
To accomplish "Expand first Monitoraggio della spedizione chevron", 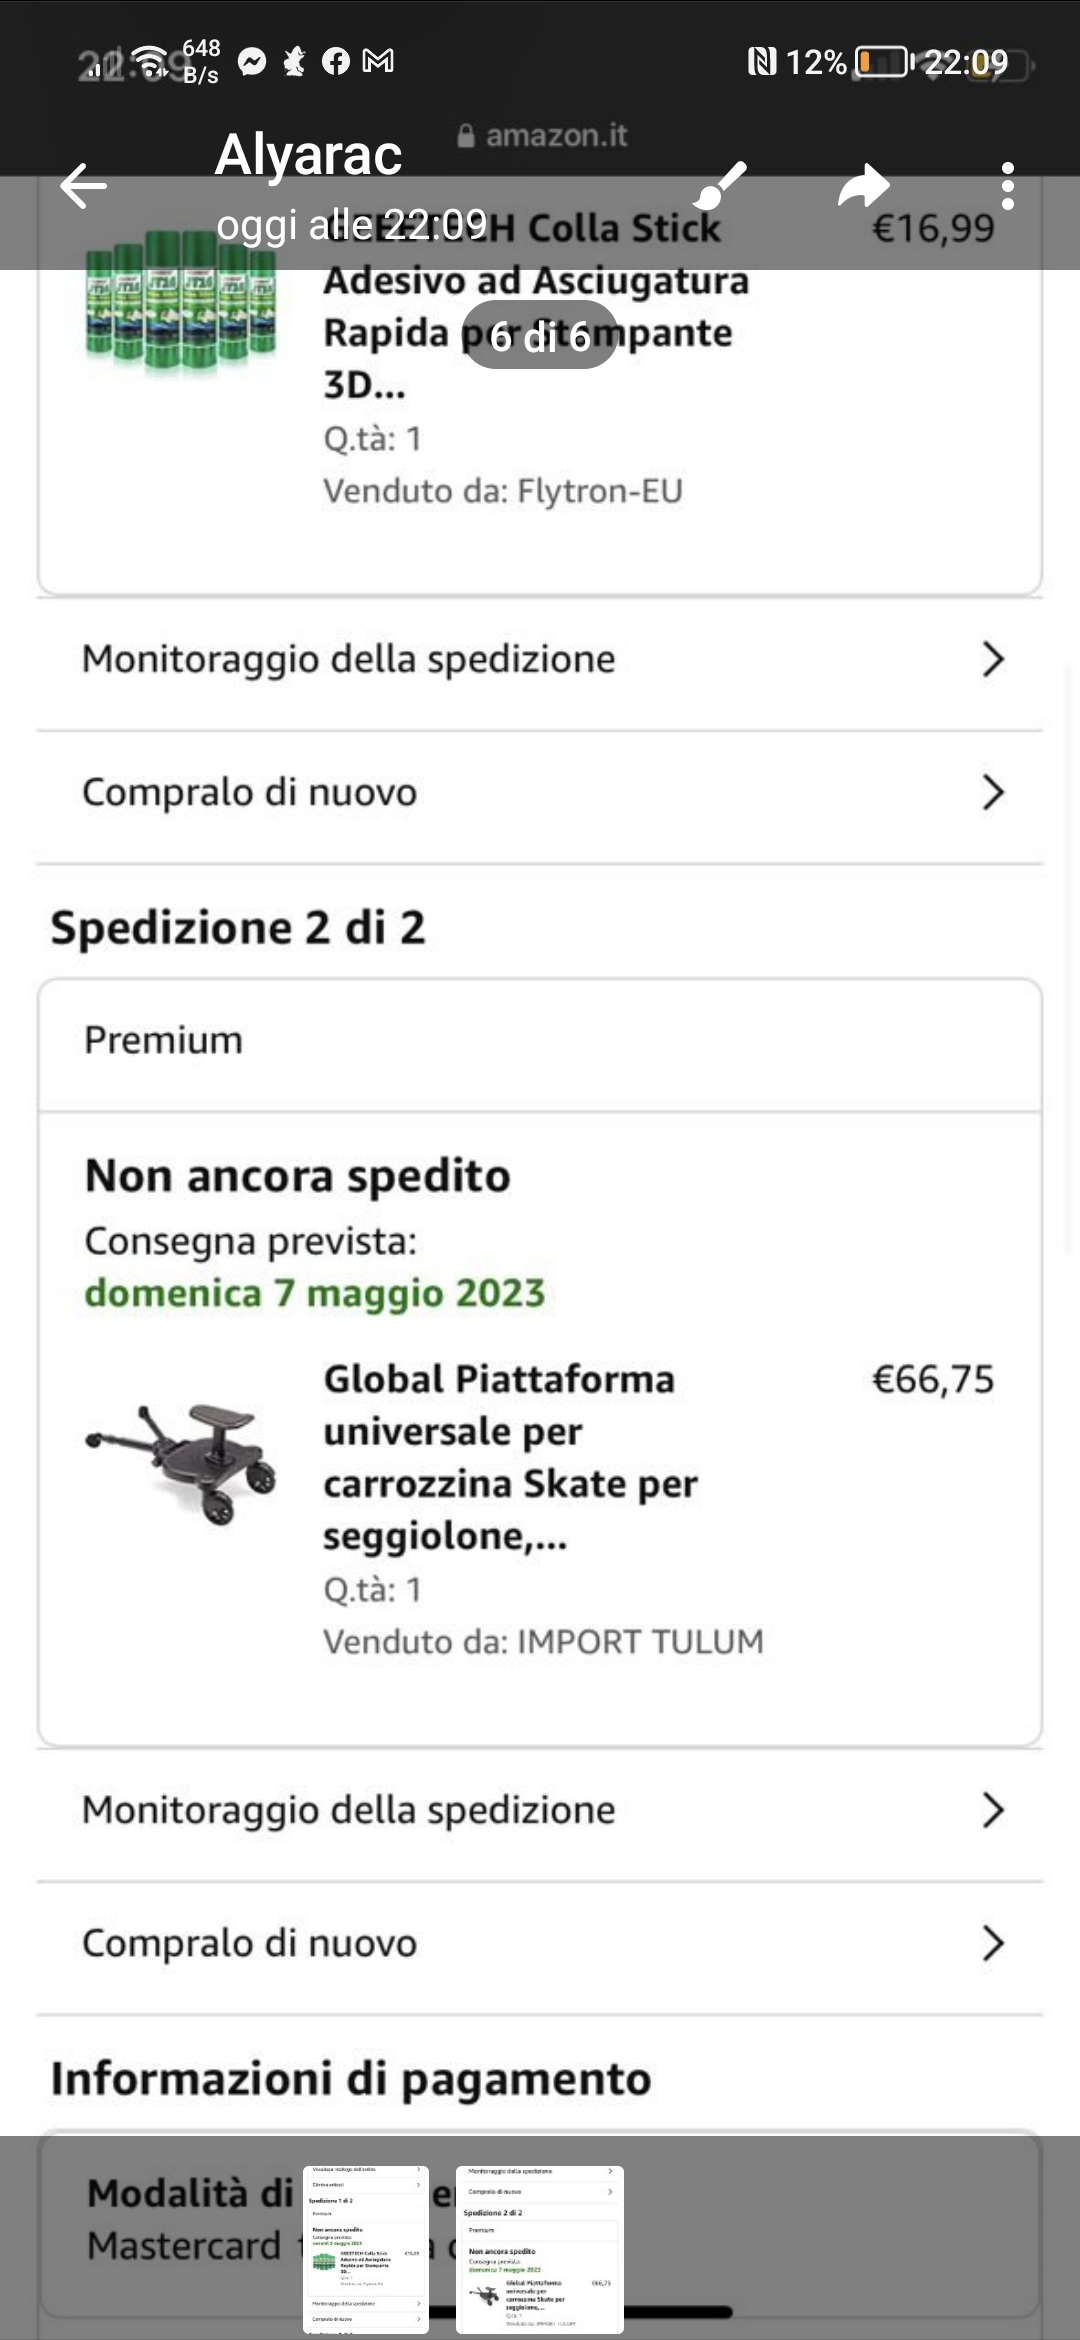I will point(992,659).
